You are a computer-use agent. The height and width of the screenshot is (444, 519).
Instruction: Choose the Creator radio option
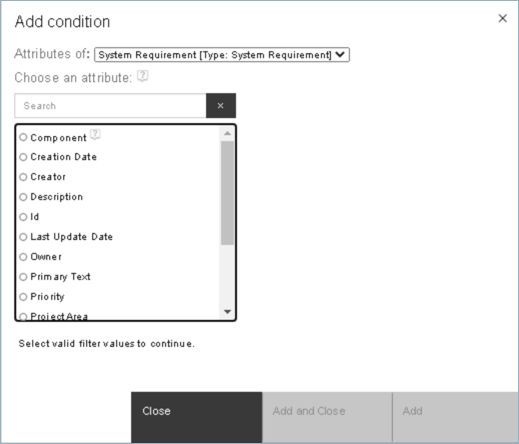[x=23, y=177]
